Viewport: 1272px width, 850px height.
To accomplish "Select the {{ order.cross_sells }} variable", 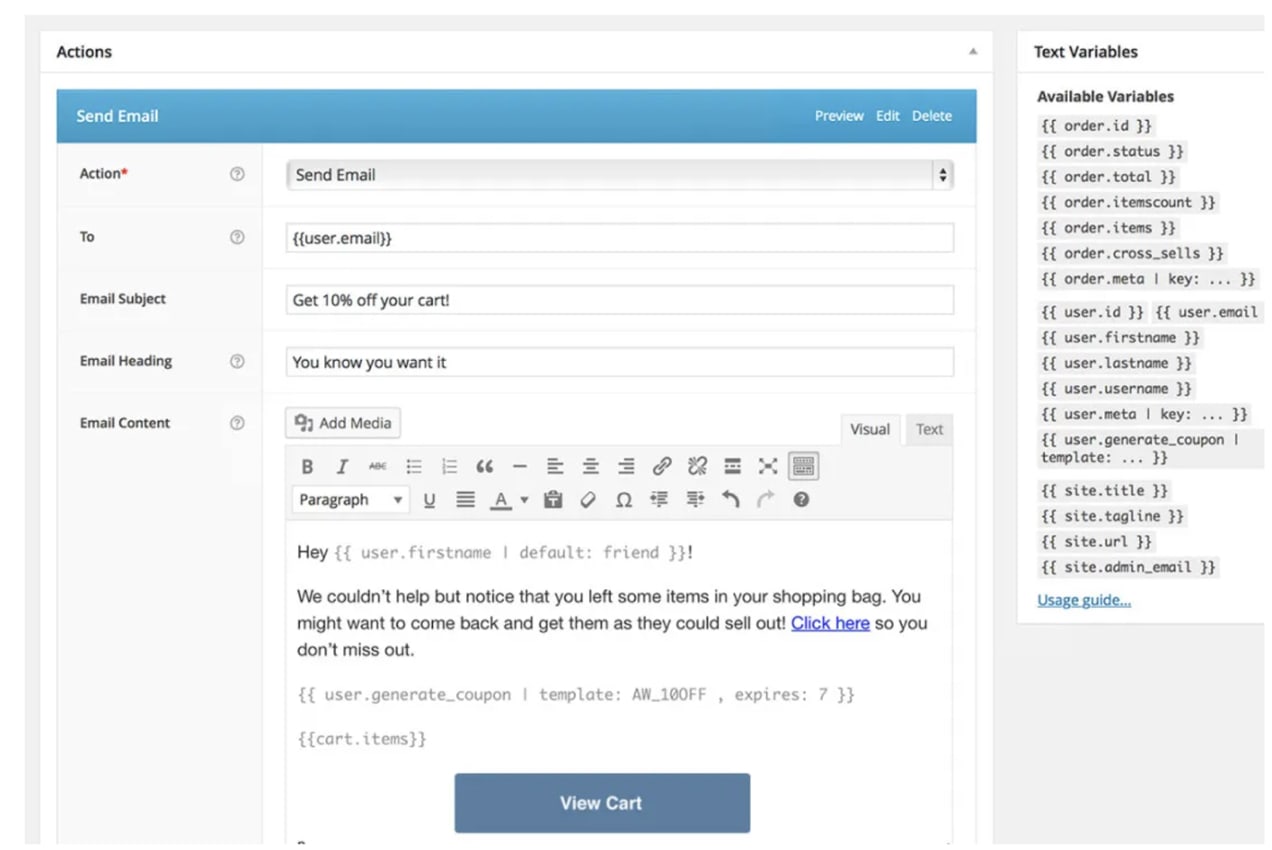I will 1133,254.
